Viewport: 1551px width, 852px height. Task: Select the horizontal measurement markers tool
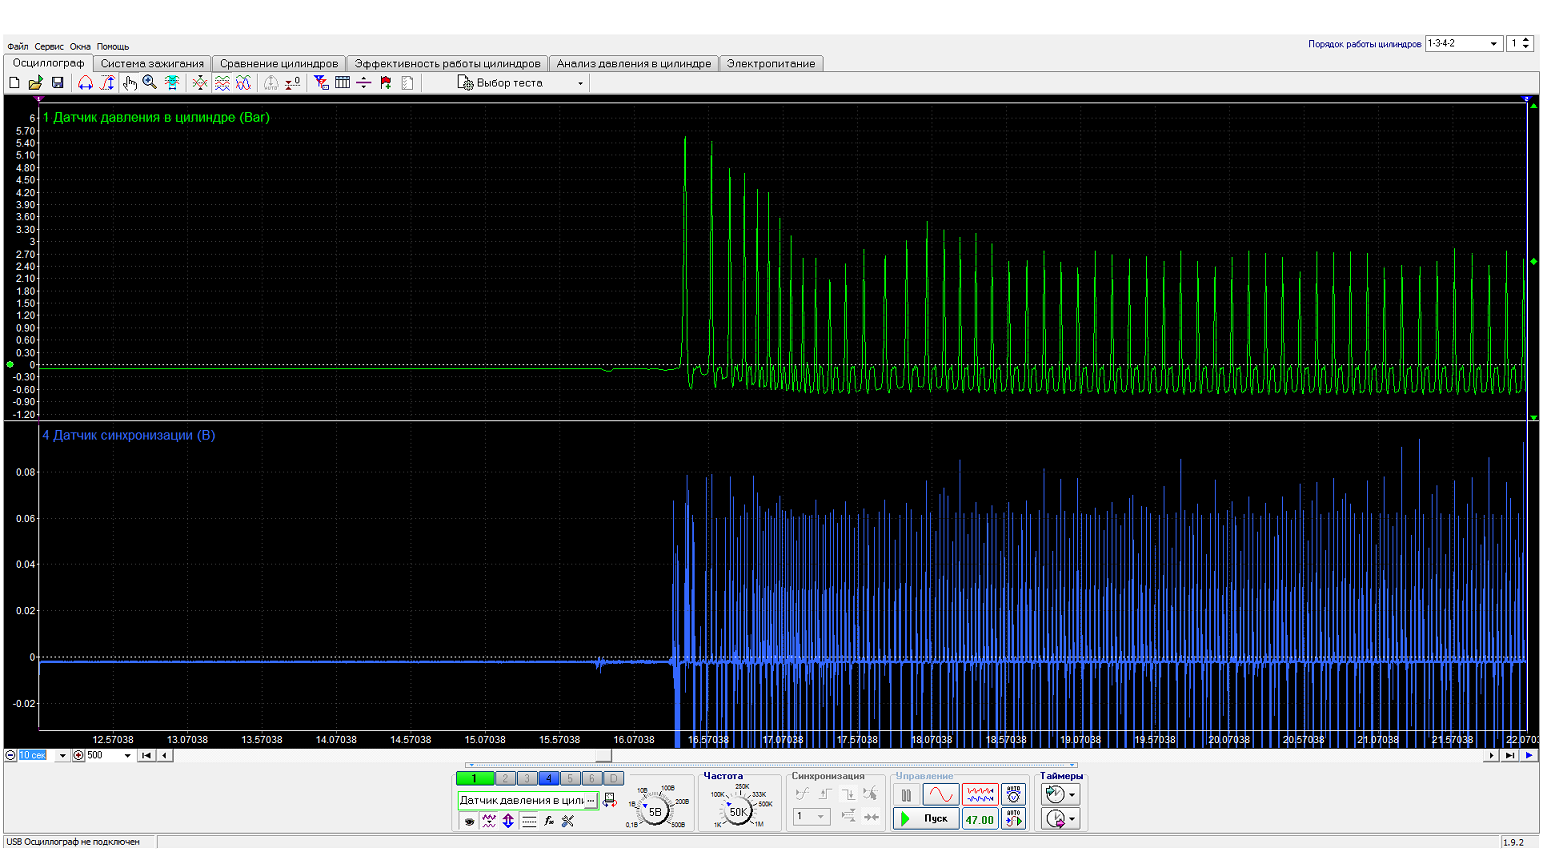tap(85, 83)
